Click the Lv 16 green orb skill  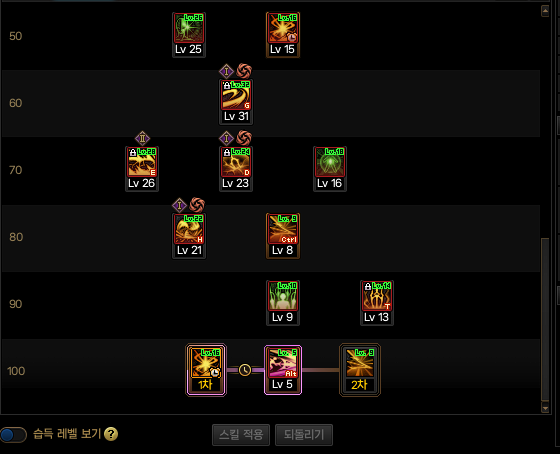click(330, 169)
